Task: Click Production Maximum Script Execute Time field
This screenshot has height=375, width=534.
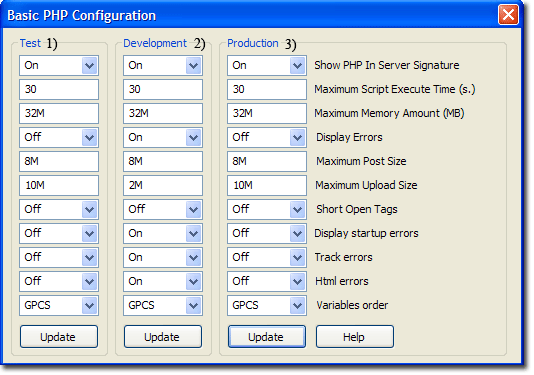Action: pyautogui.click(x=267, y=89)
